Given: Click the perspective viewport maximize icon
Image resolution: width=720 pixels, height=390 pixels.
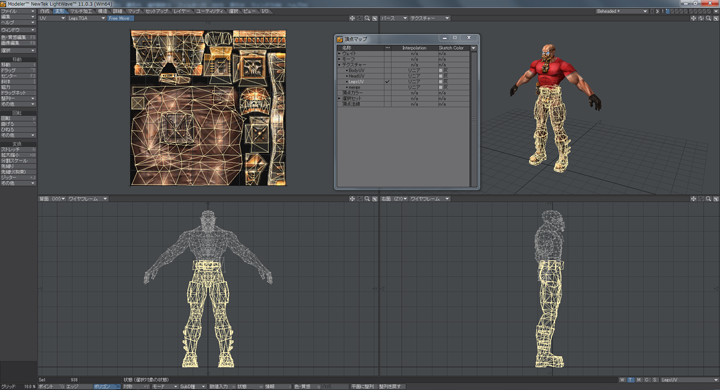Looking at the screenshot, I should pos(716,18).
